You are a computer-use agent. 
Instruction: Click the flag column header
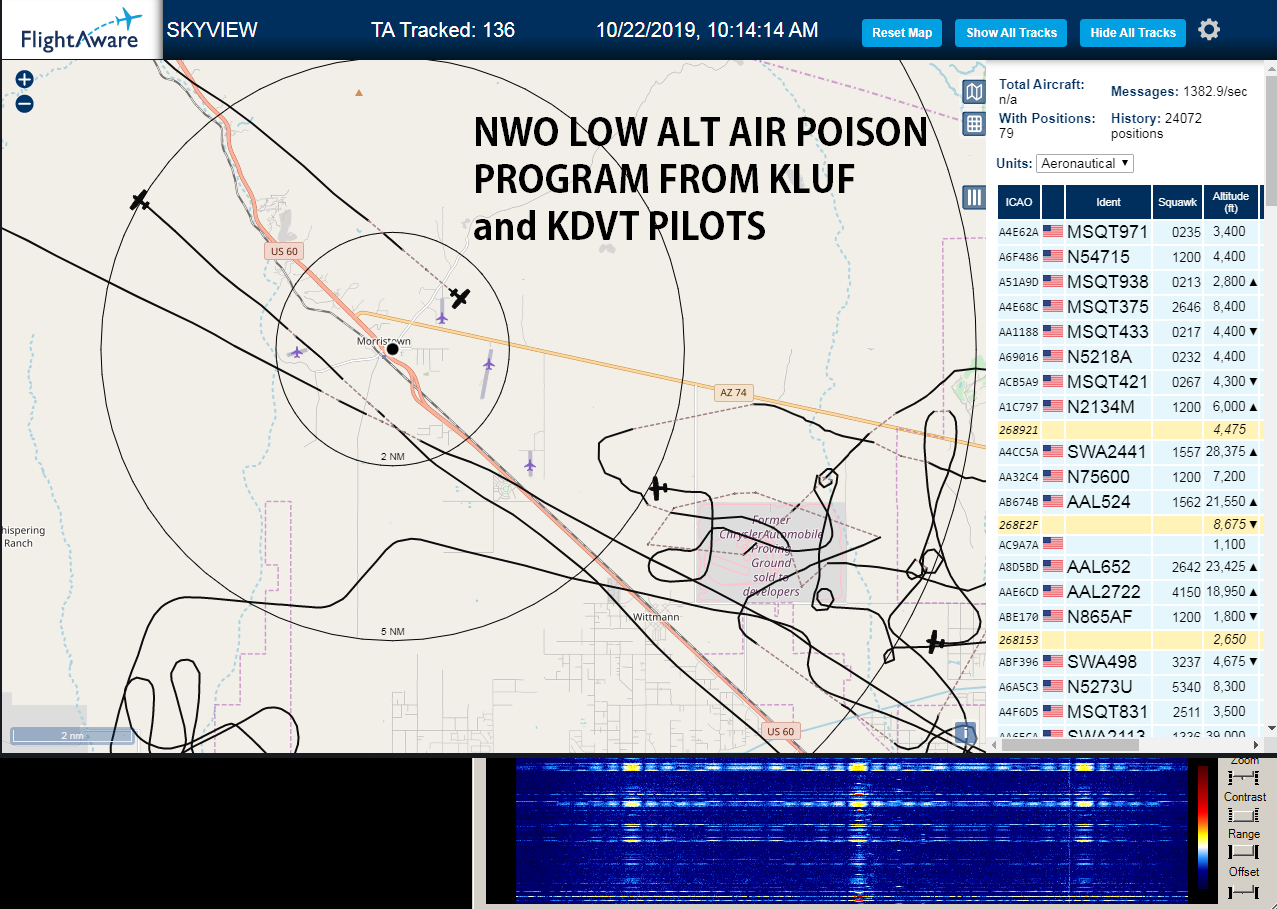[x=1053, y=202]
